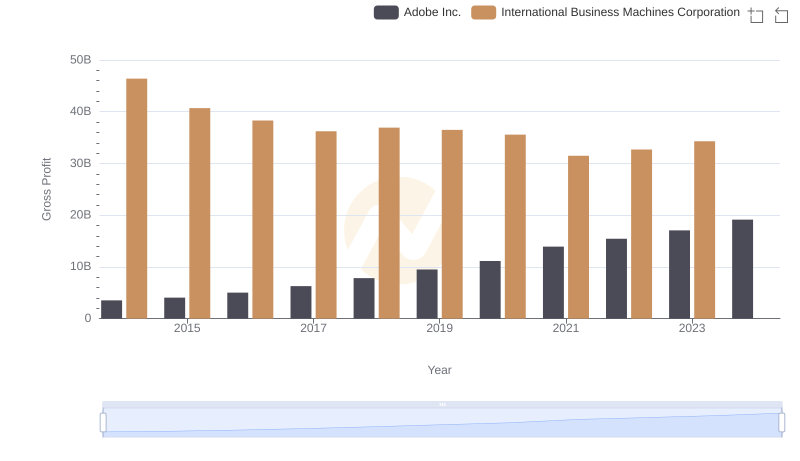Click the Gross Profit axis title
This screenshot has width=800, height=461.
pos(46,189)
